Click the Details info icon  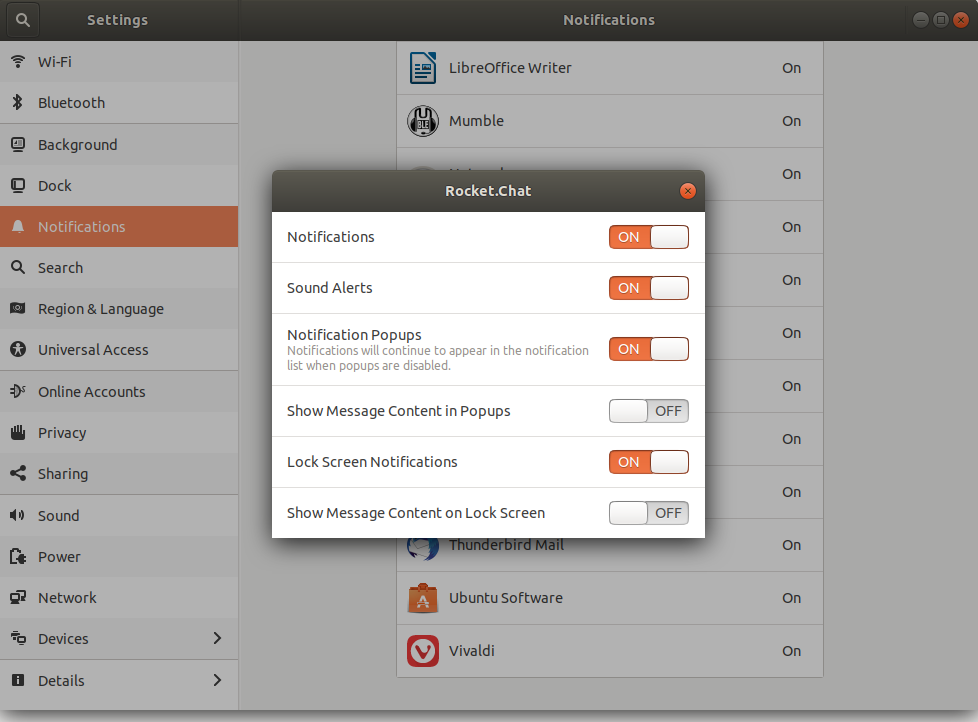(x=18, y=680)
